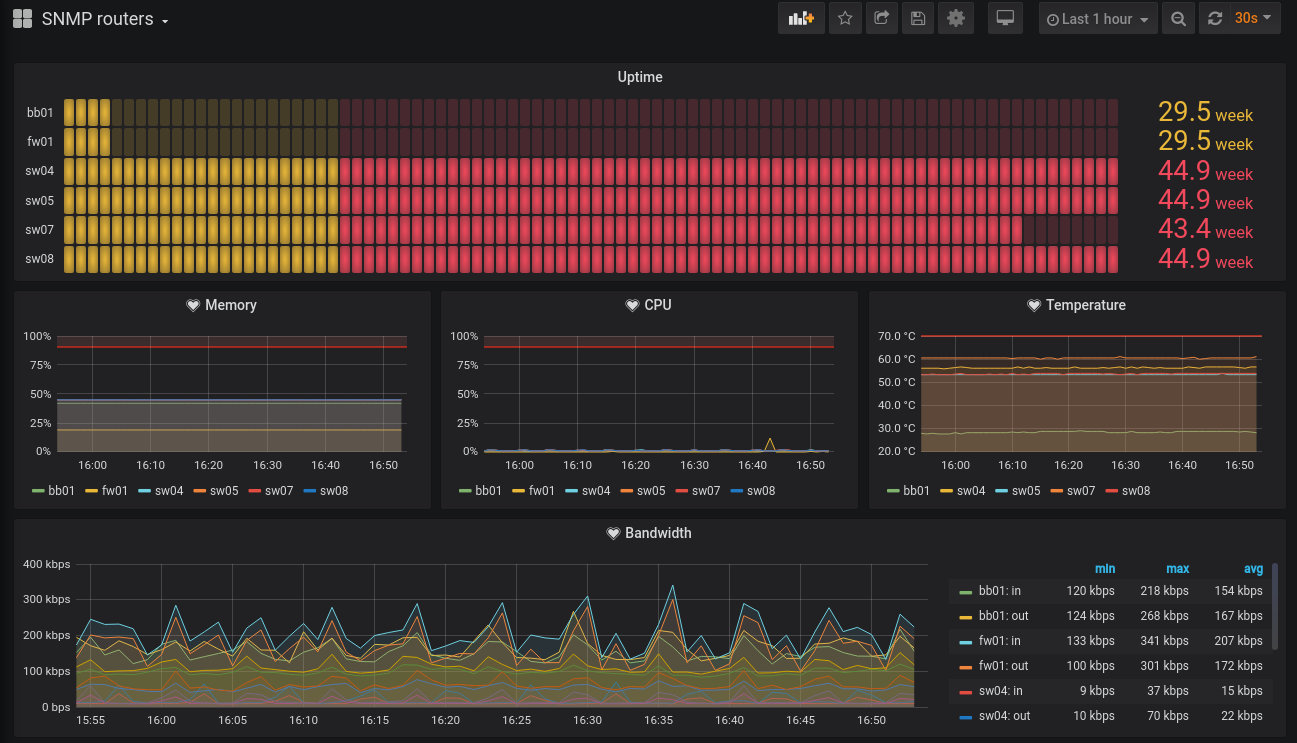Click the sw04 row label in Uptime

(x=40, y=171)
